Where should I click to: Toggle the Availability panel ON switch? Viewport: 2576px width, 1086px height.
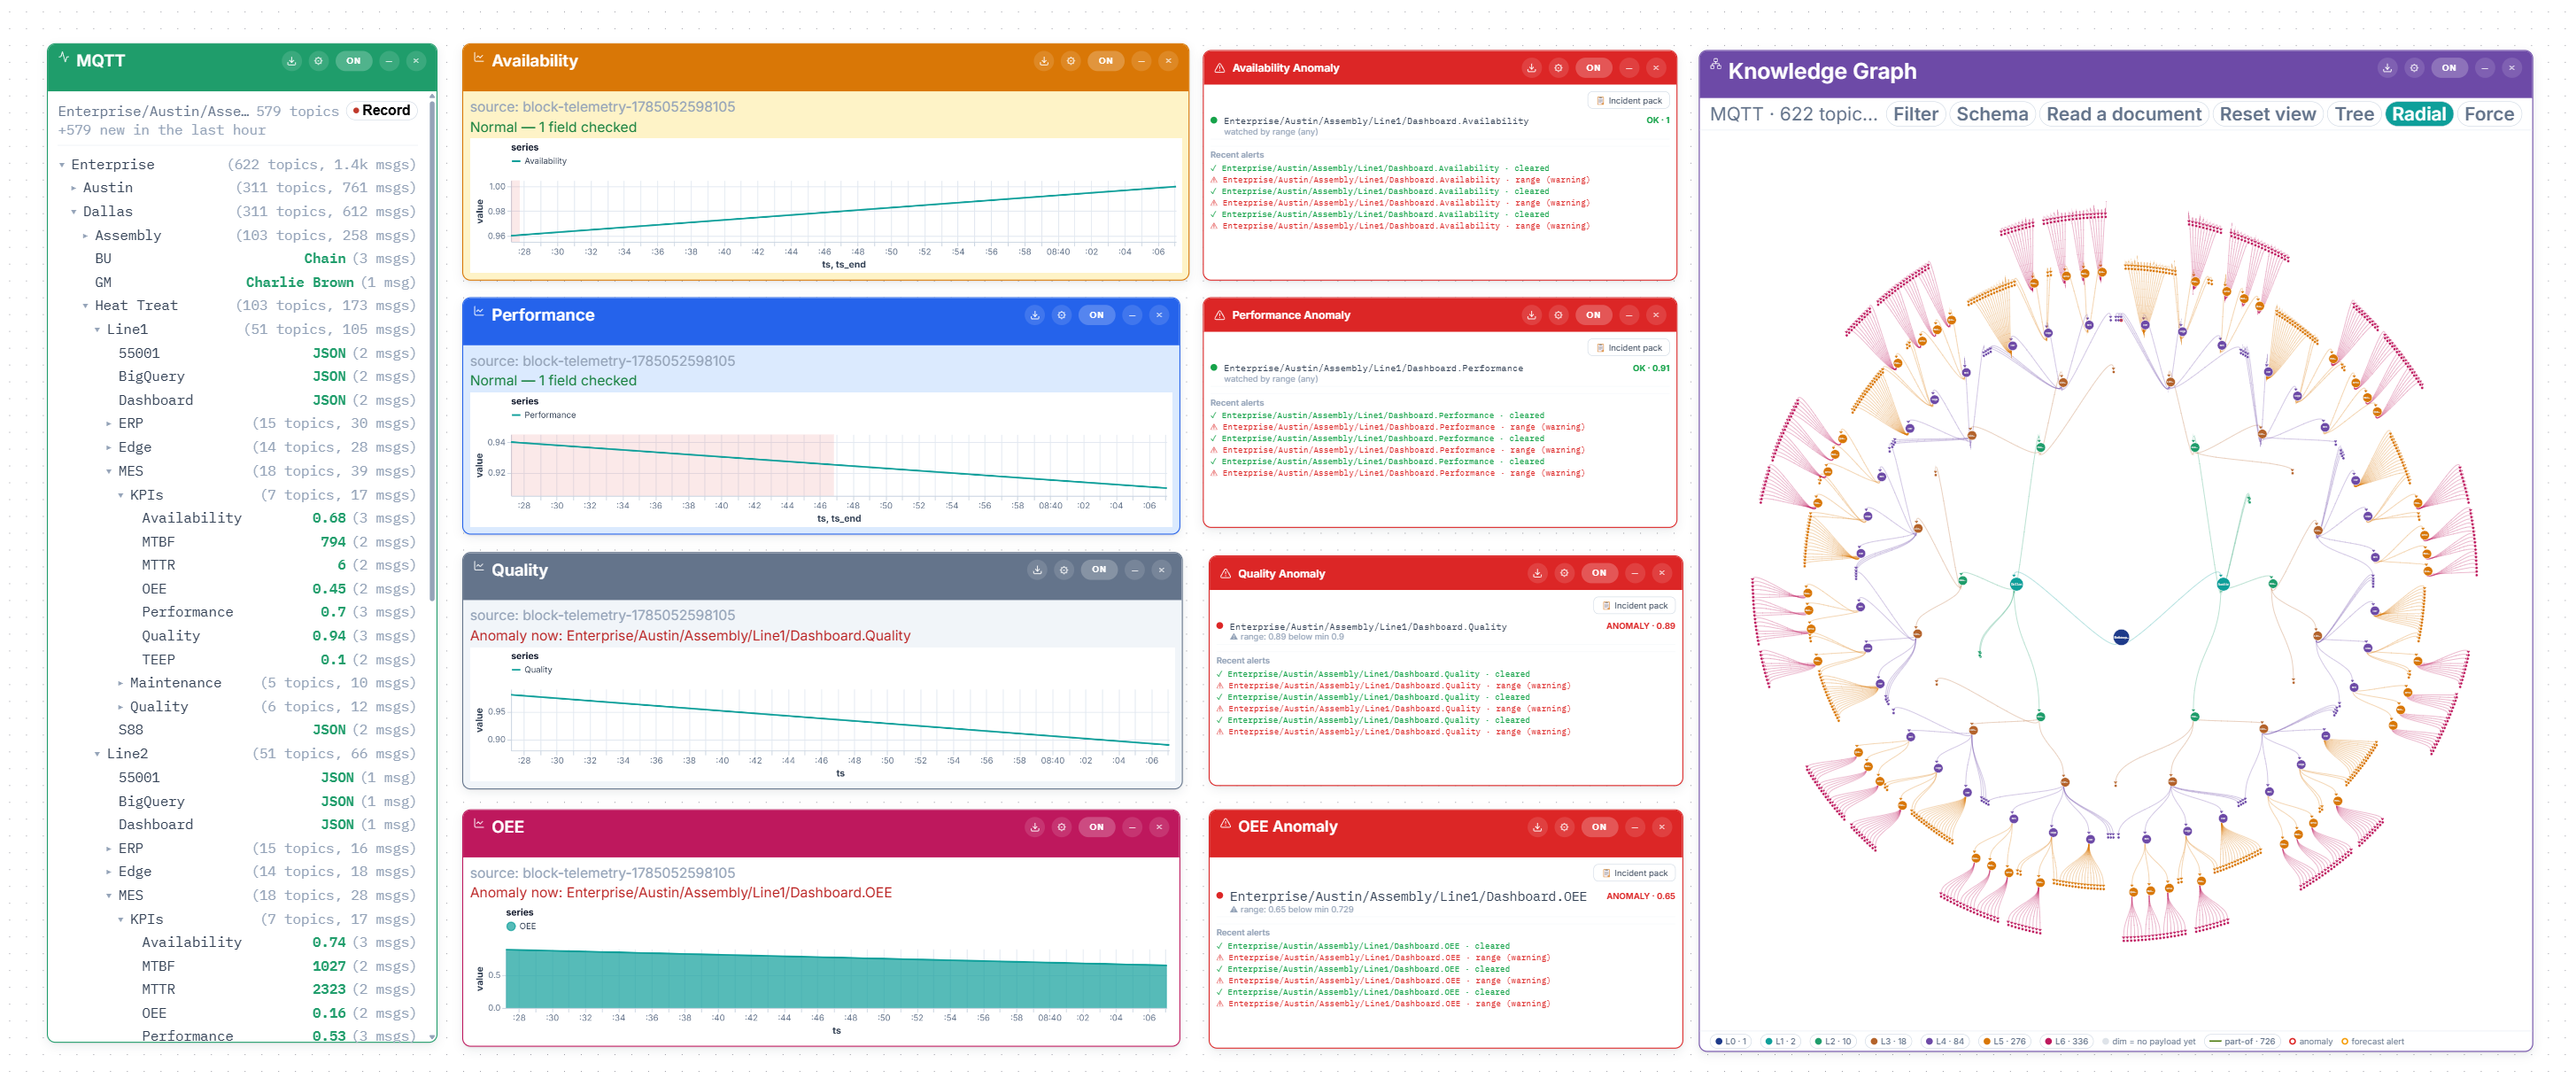1105,61
